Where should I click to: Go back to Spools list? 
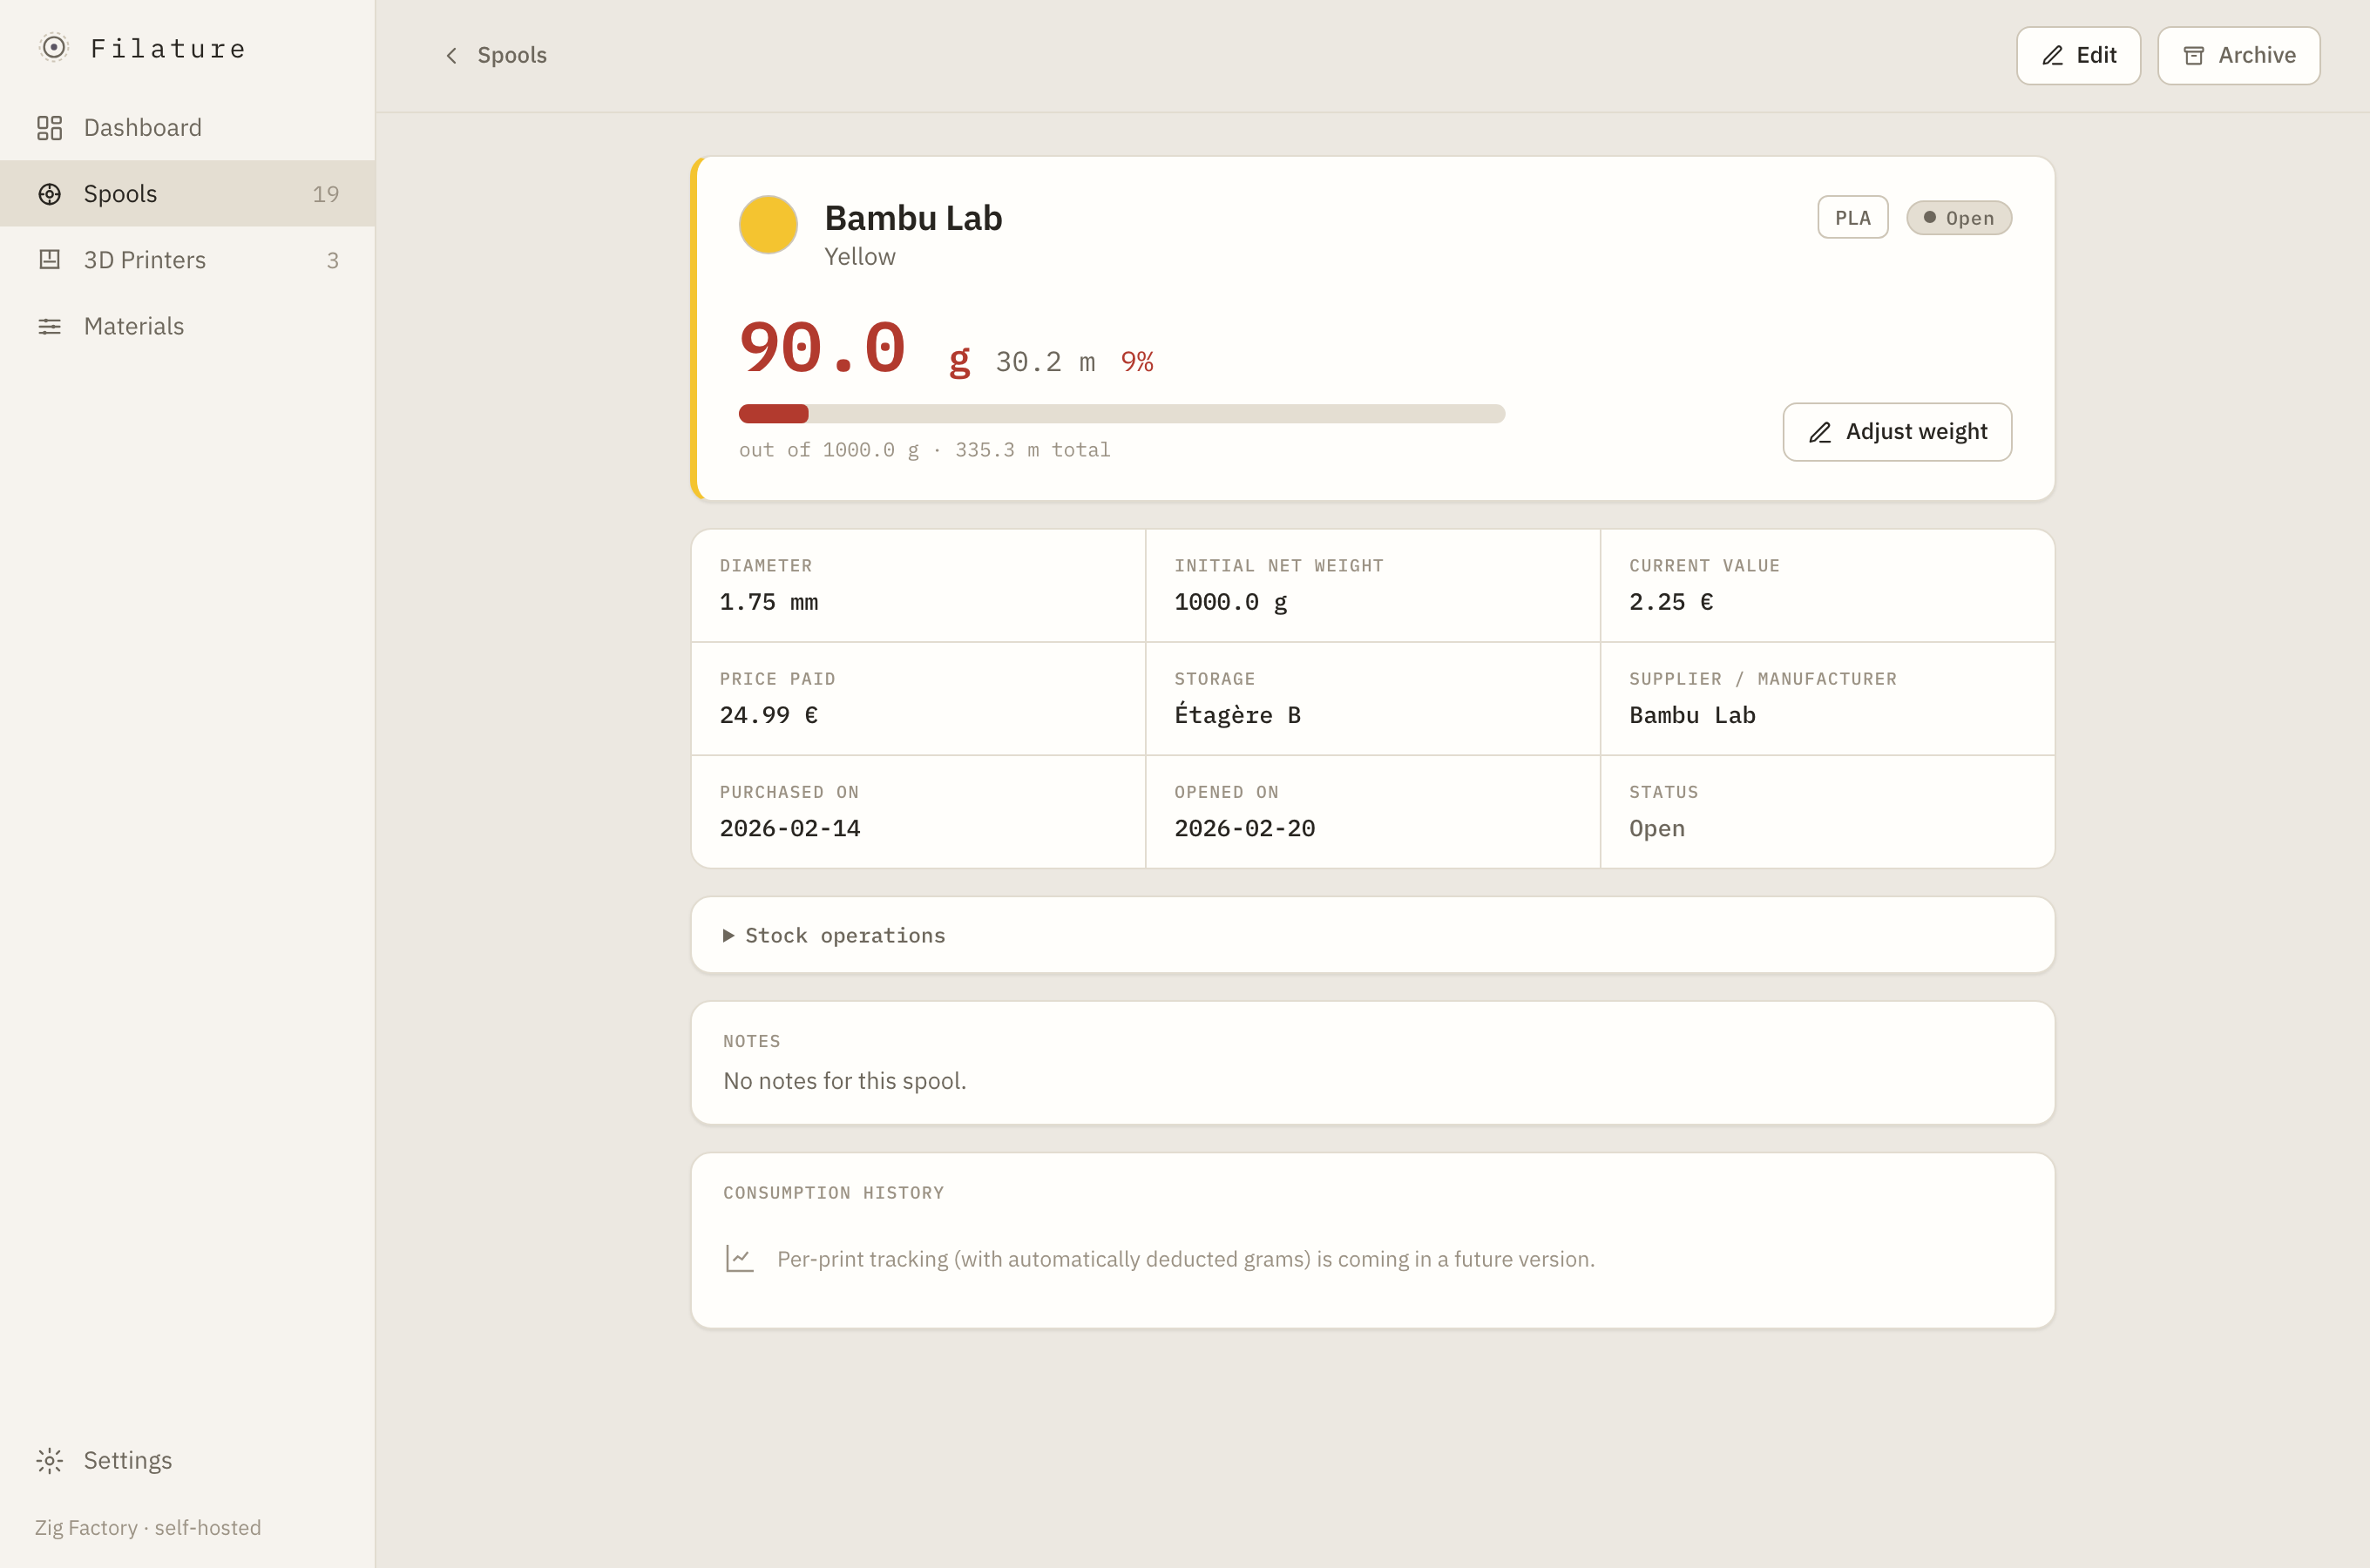(495, 56)
